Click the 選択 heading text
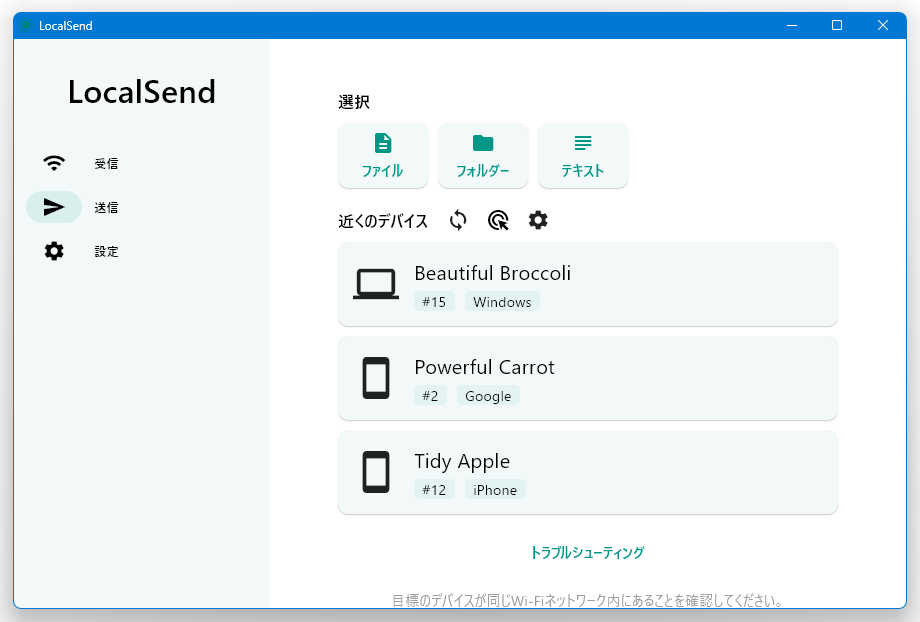 click(354, 102)
